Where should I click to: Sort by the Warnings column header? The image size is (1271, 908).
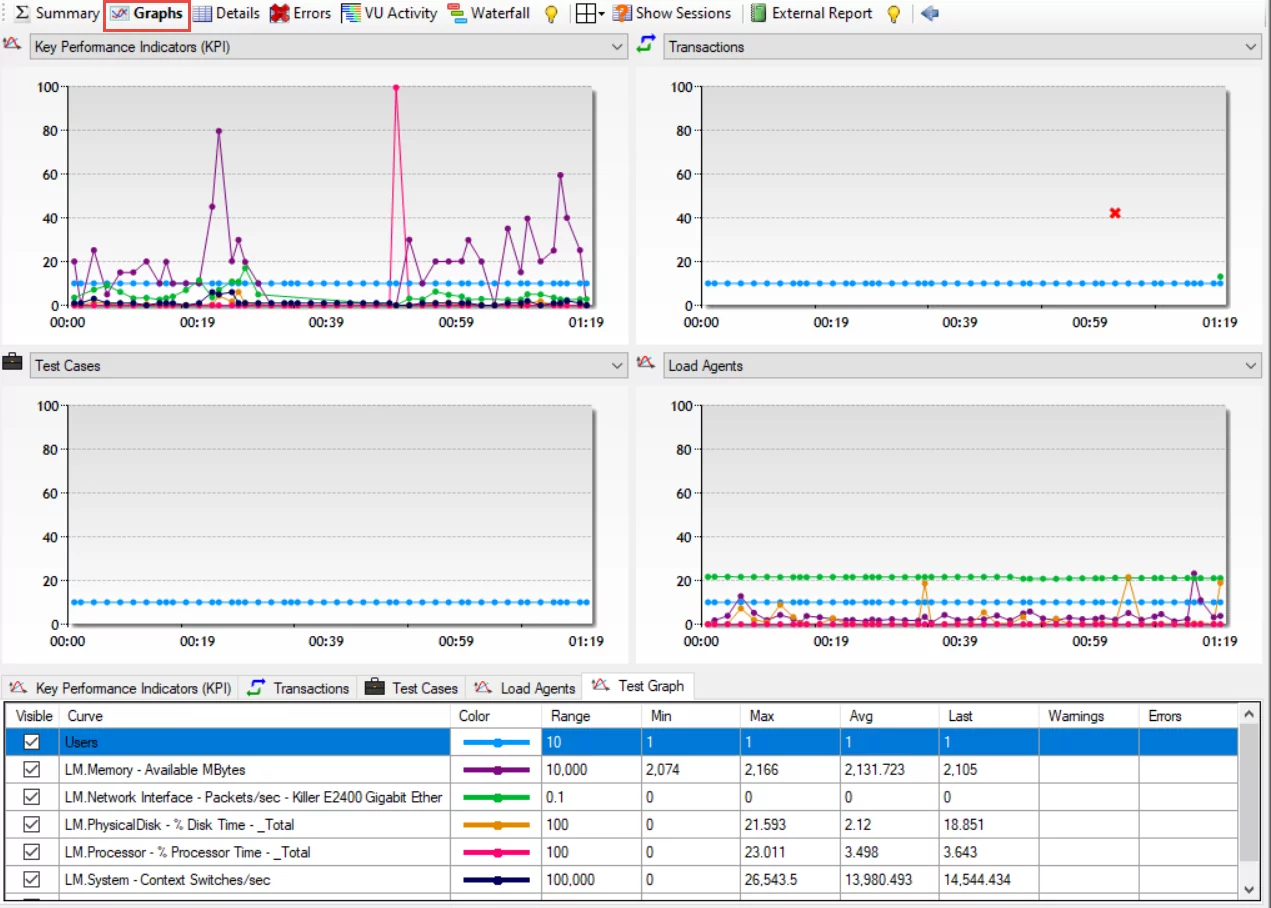(x=1089, y=716)
